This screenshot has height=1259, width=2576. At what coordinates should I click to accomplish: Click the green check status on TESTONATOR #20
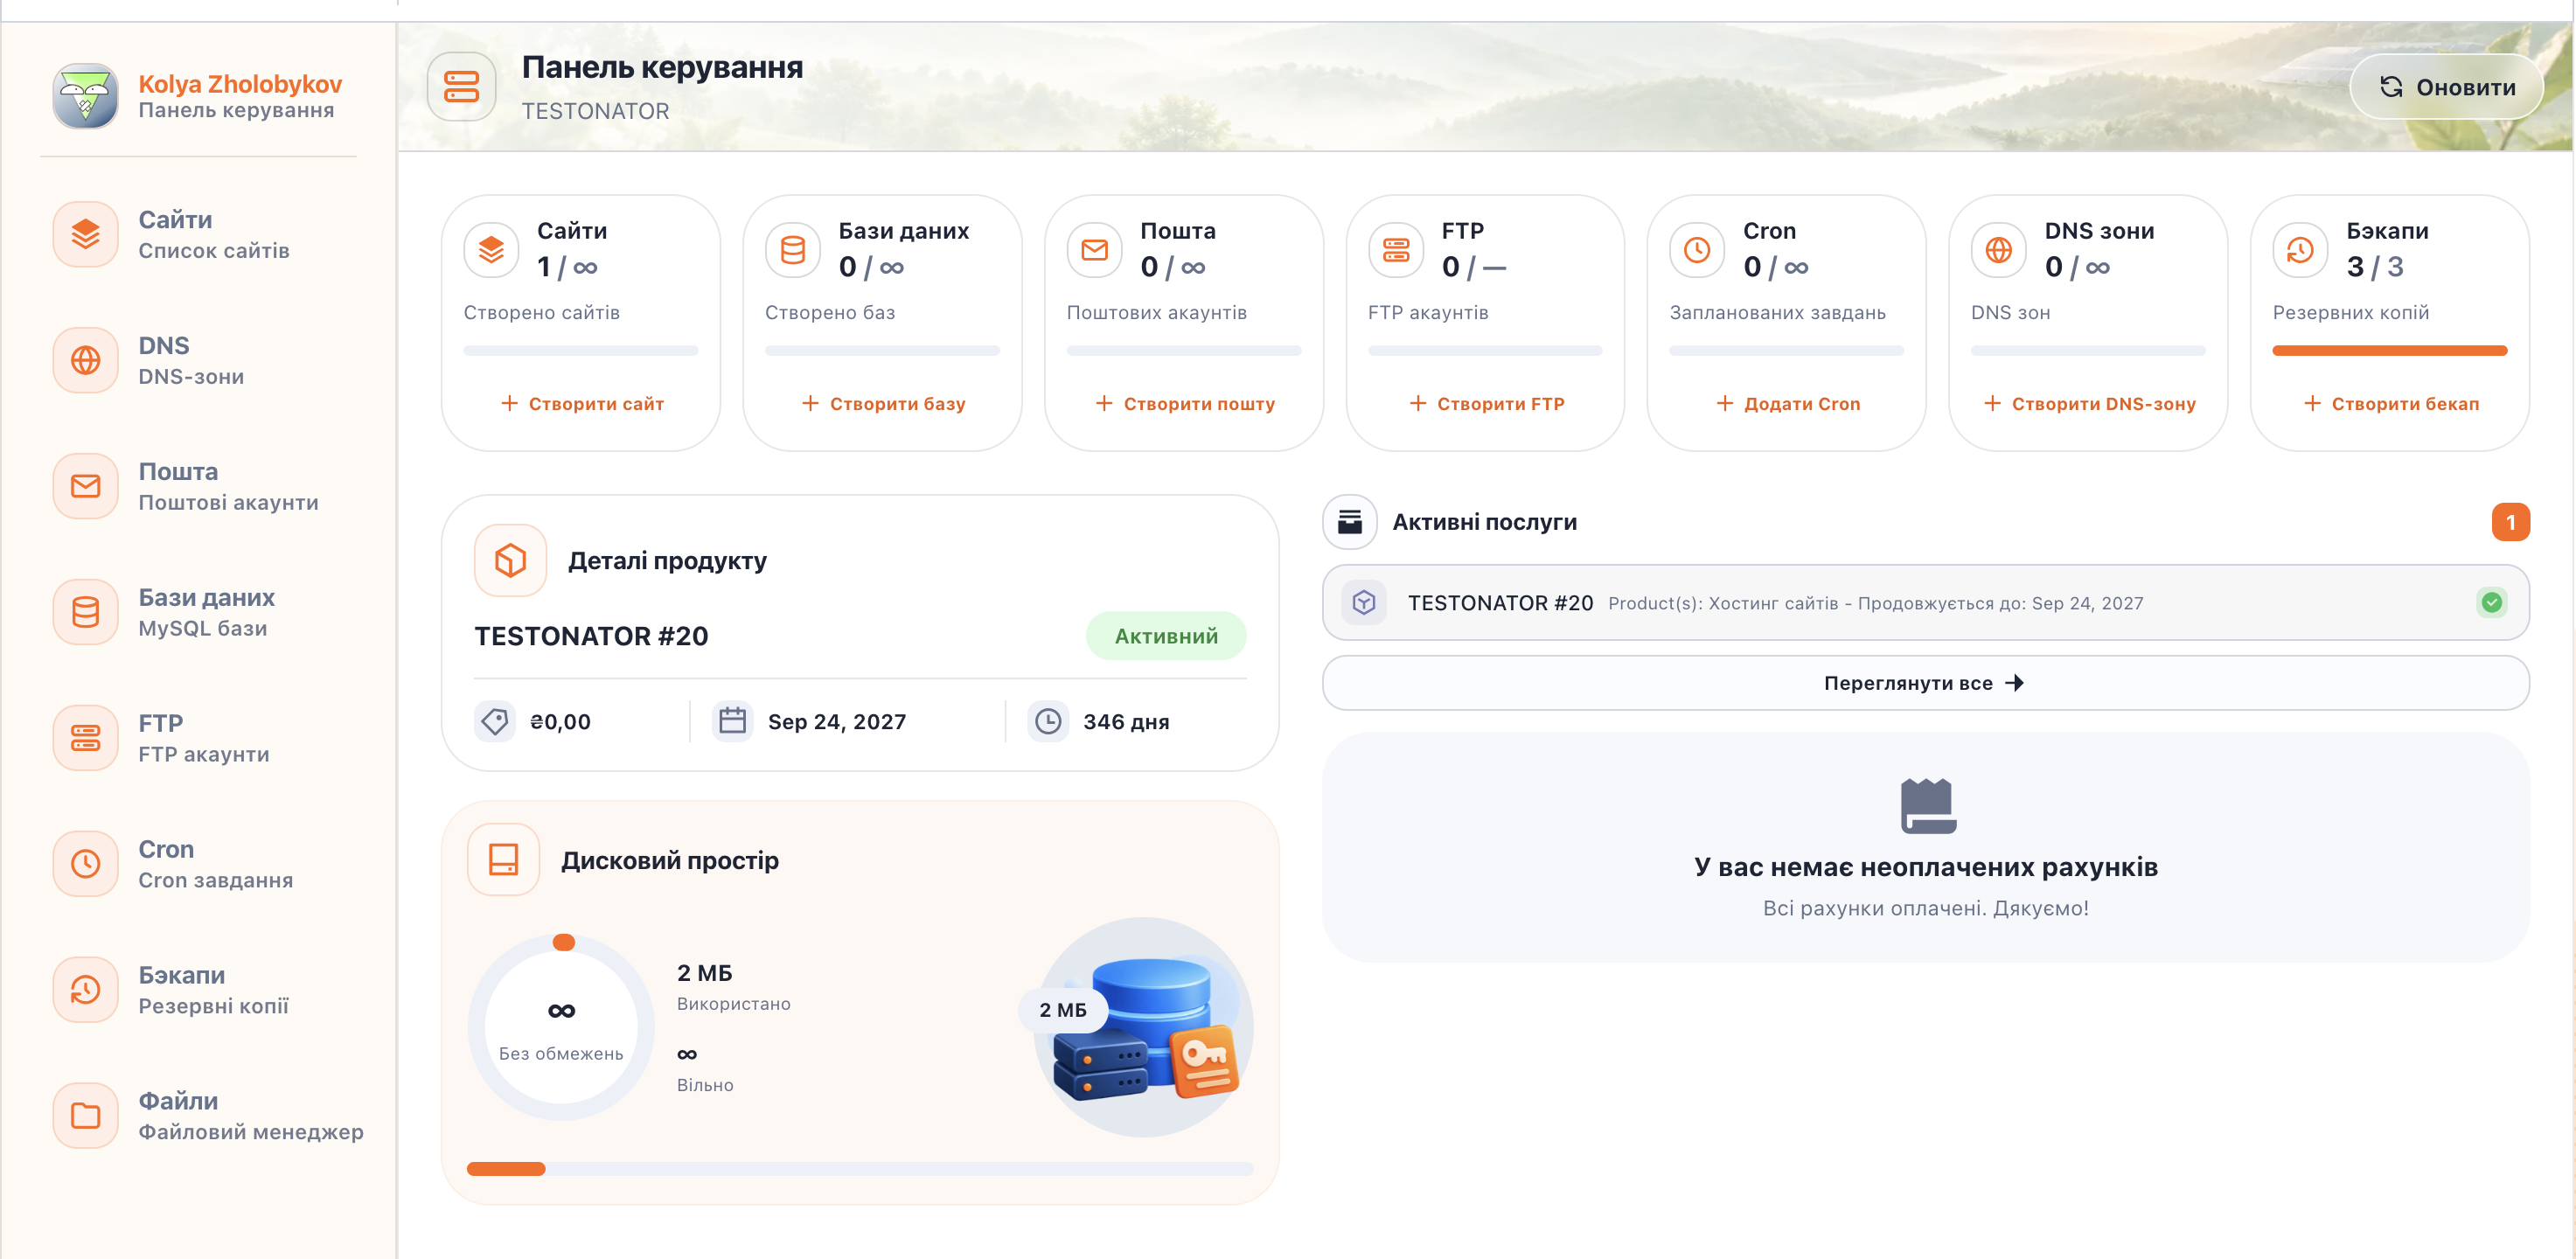click(x=2491, y=602)
